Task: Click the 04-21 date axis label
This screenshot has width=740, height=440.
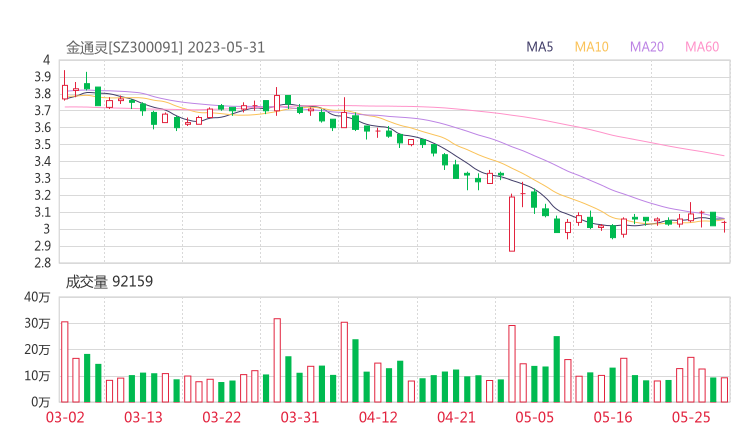Action: (456, 417)
